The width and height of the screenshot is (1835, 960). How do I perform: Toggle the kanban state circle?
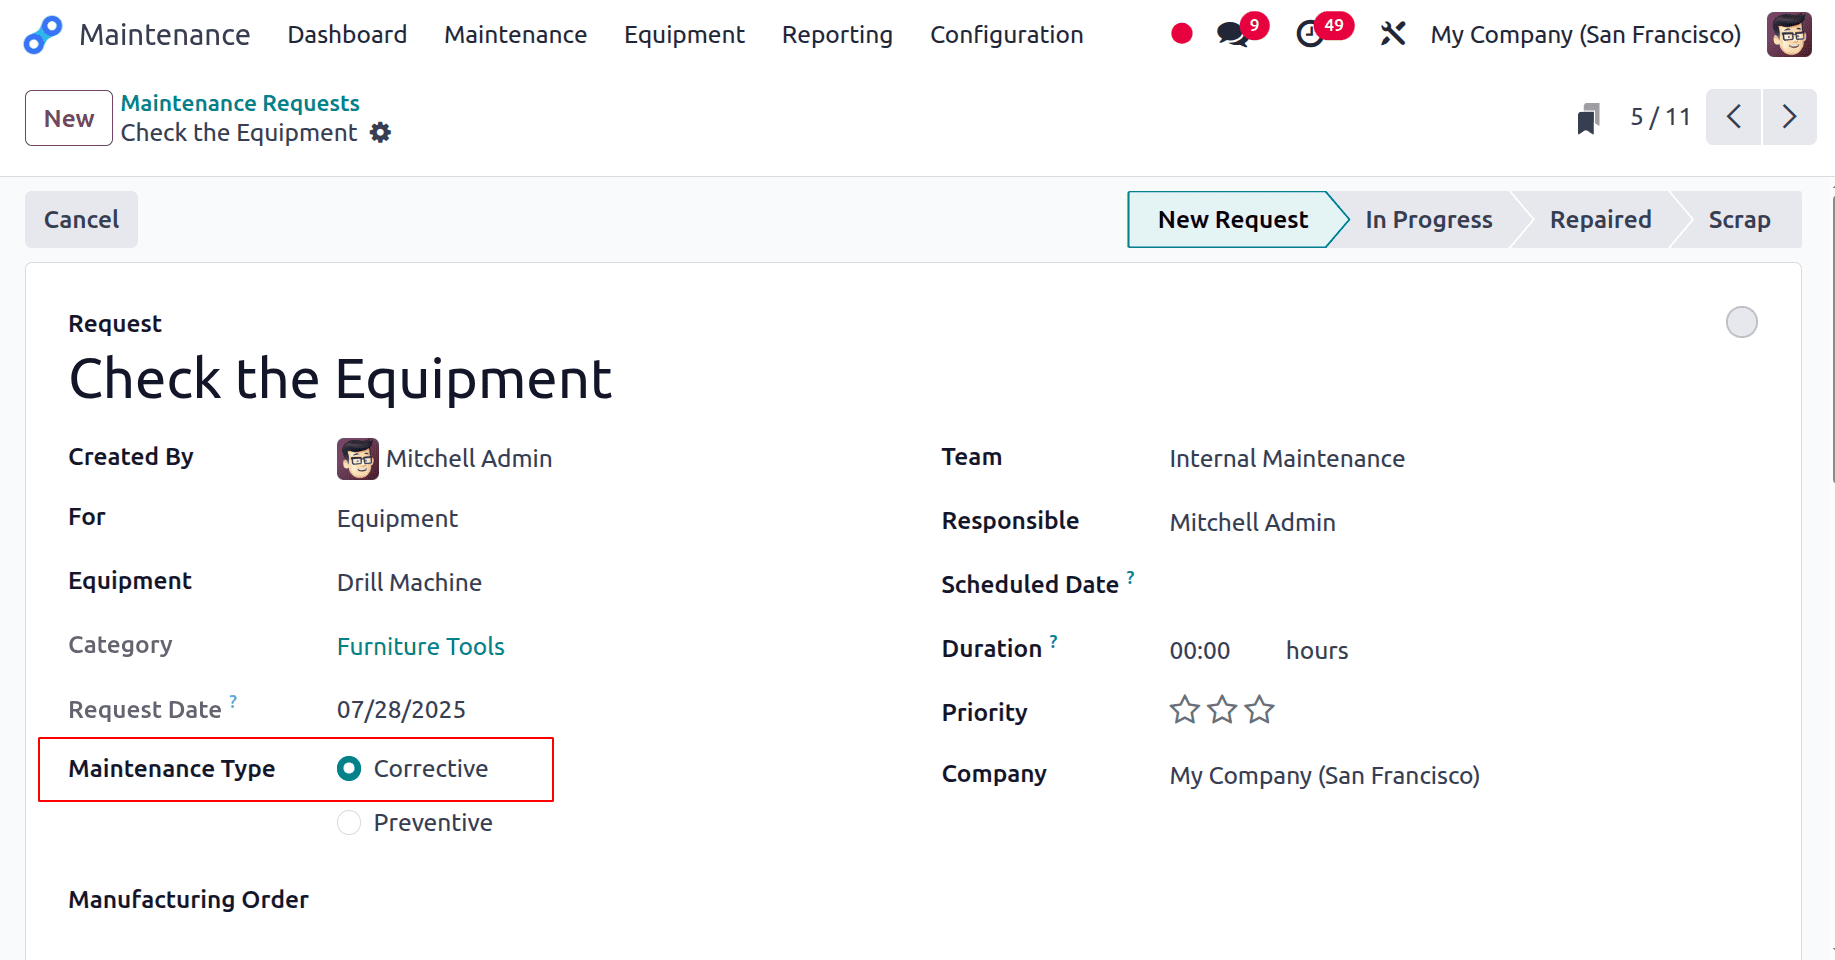1742,322
